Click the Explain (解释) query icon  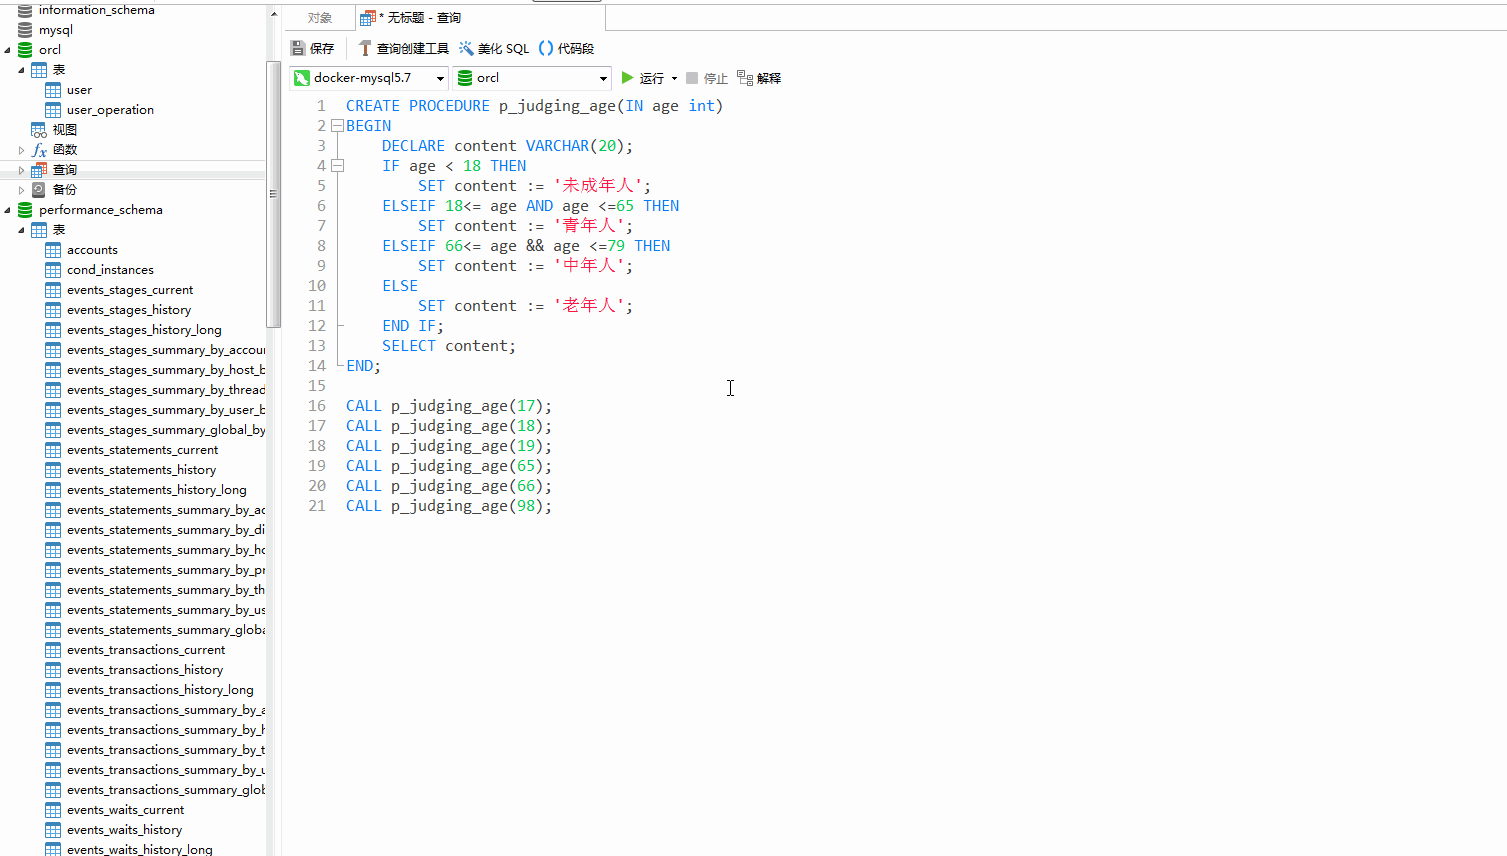[745, 78]
